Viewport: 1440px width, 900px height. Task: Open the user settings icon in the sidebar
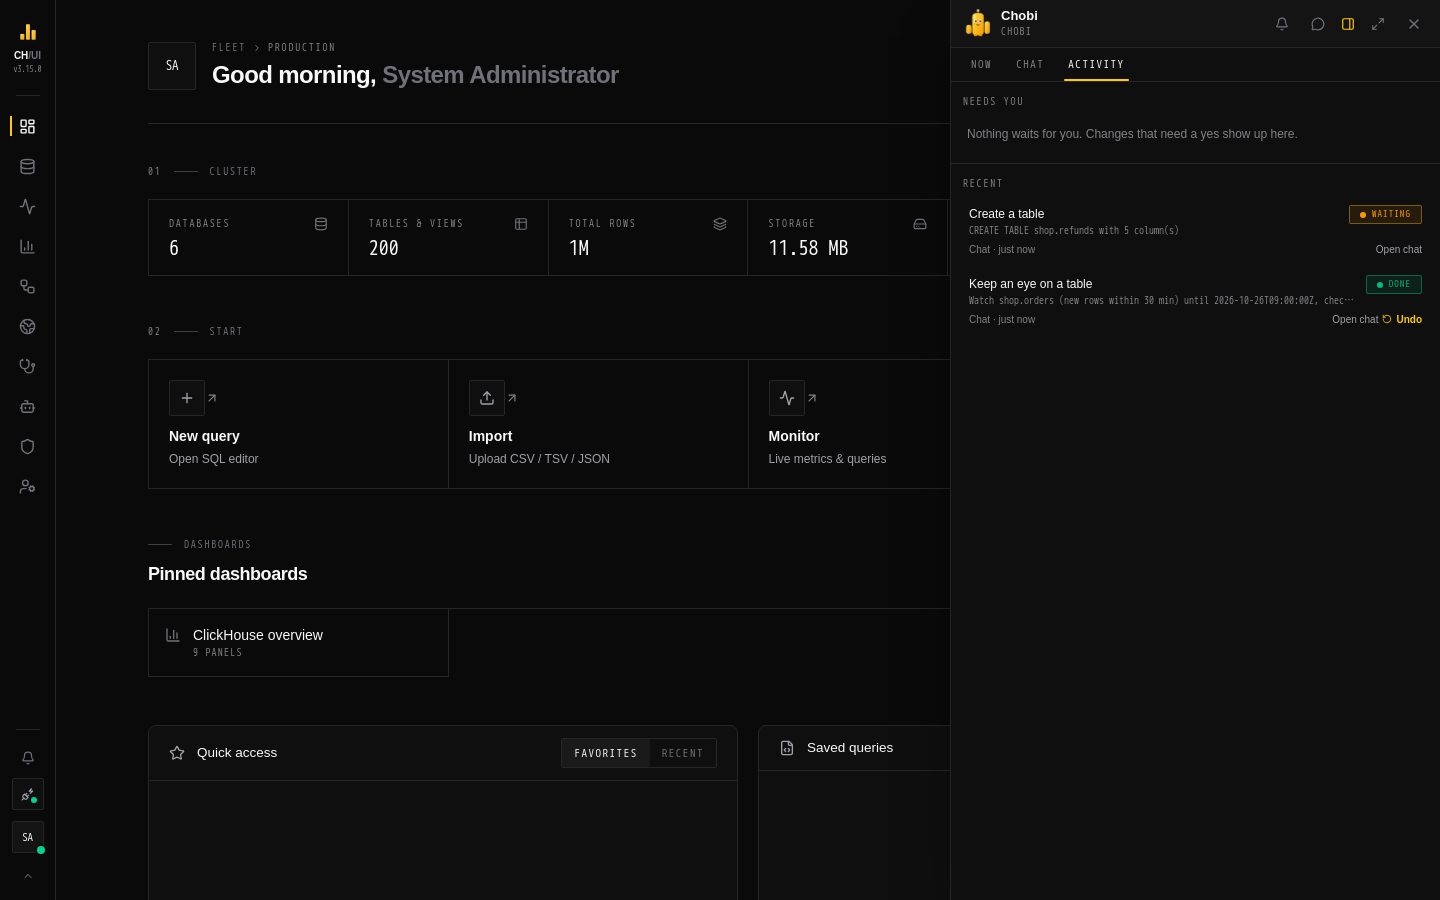coord(27,487)
